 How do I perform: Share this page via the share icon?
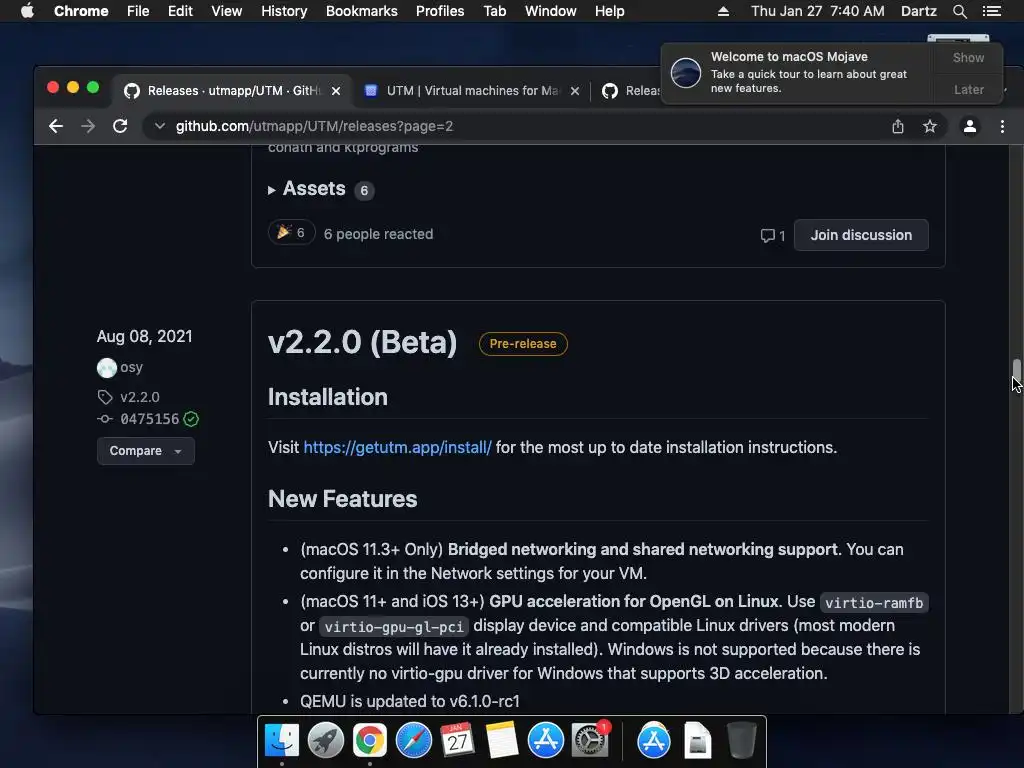point(898,126)
